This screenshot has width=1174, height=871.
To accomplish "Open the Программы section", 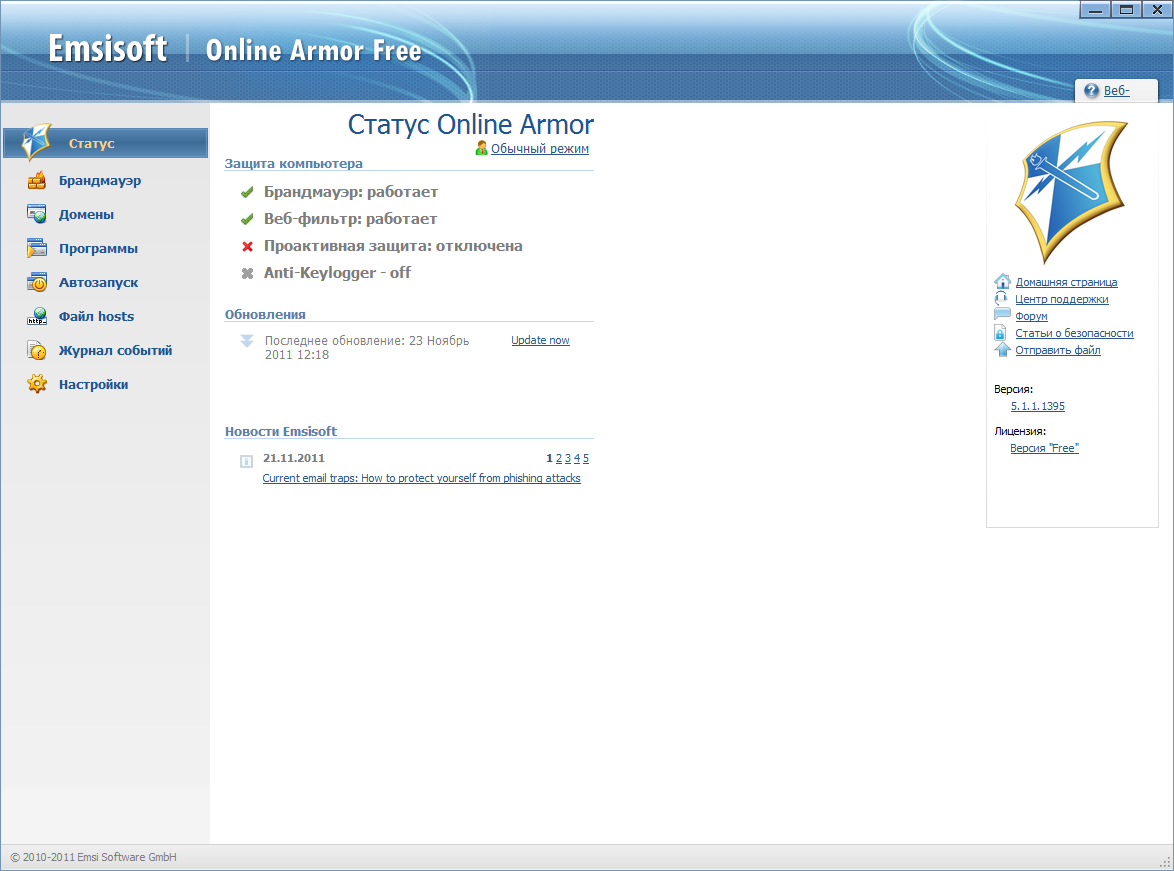I will [x=98, y=249].
